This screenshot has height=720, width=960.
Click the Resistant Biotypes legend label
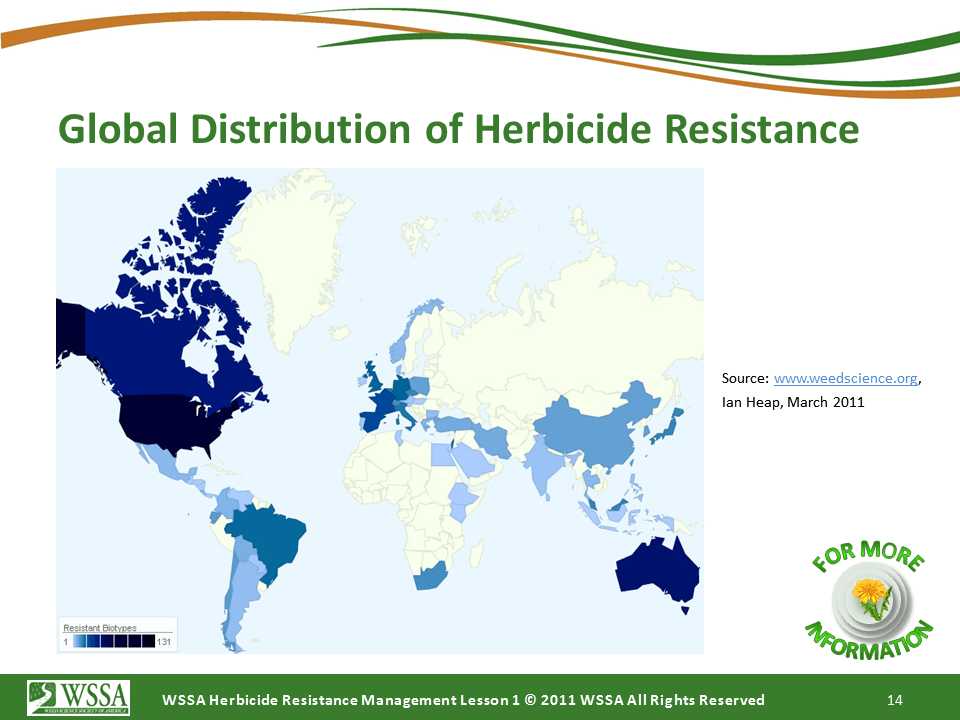point(101,626)
